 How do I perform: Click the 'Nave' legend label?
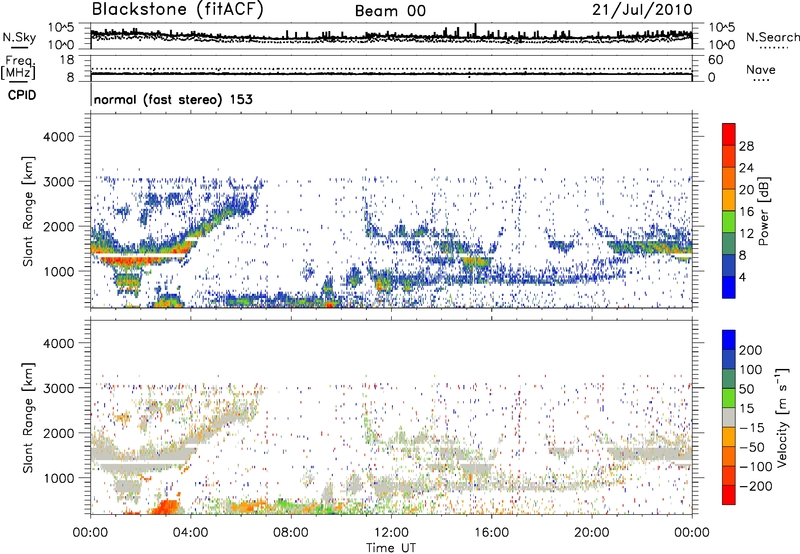(x=761, y=69)
